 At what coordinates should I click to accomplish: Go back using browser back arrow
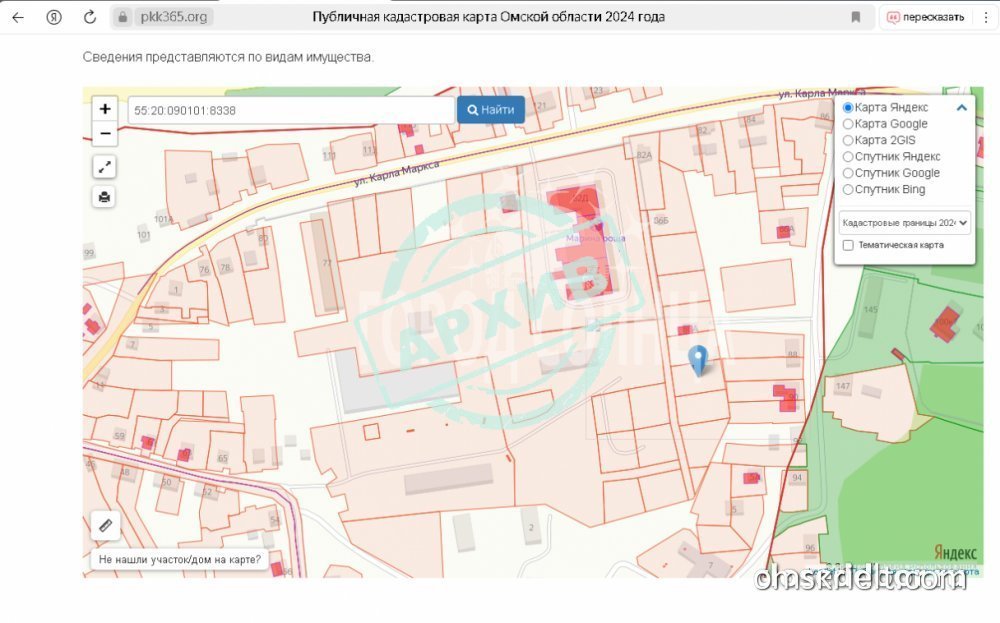[x=18, y=17]
